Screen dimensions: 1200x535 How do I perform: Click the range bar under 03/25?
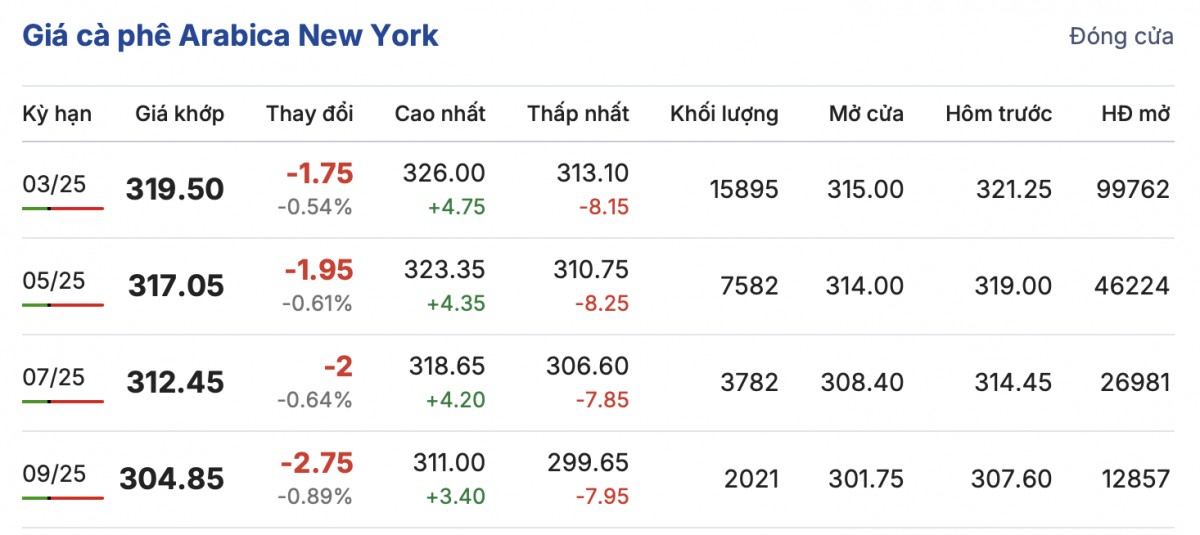pyautogui.click(x=62, y=208)
